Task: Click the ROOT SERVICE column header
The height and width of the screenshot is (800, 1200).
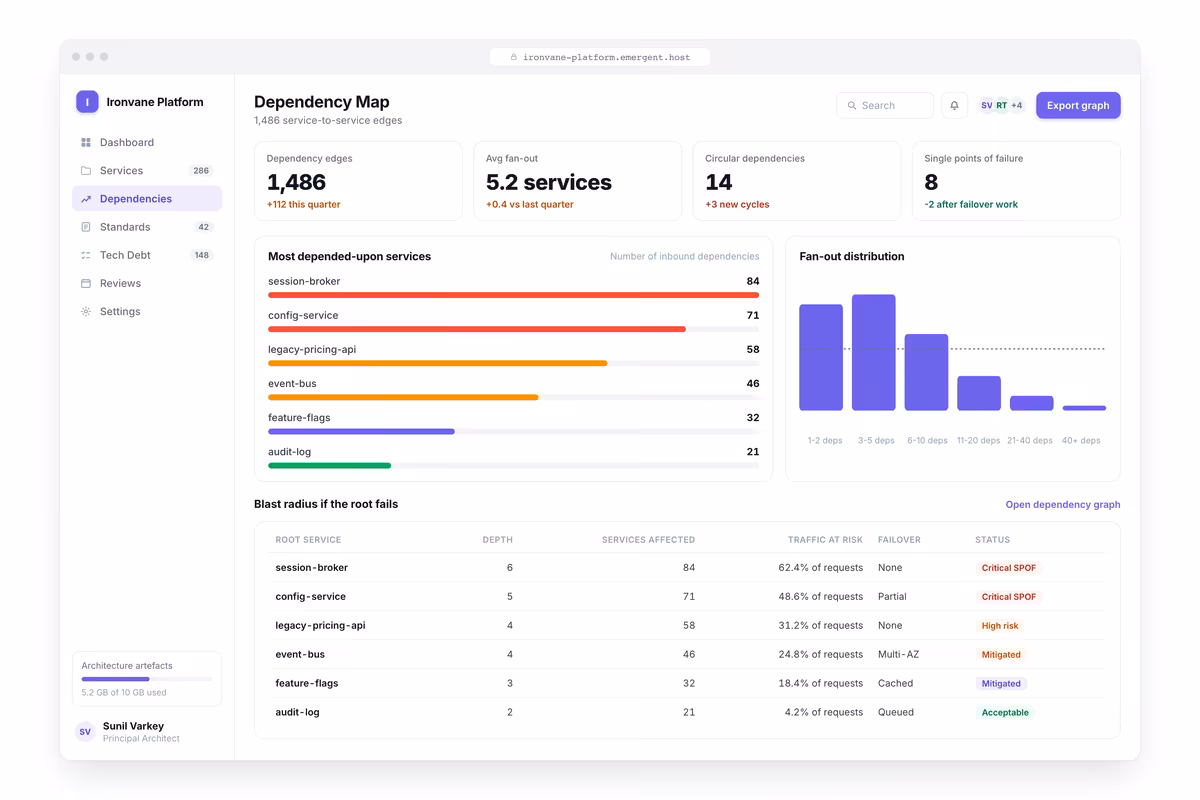Action: (308, 540)
